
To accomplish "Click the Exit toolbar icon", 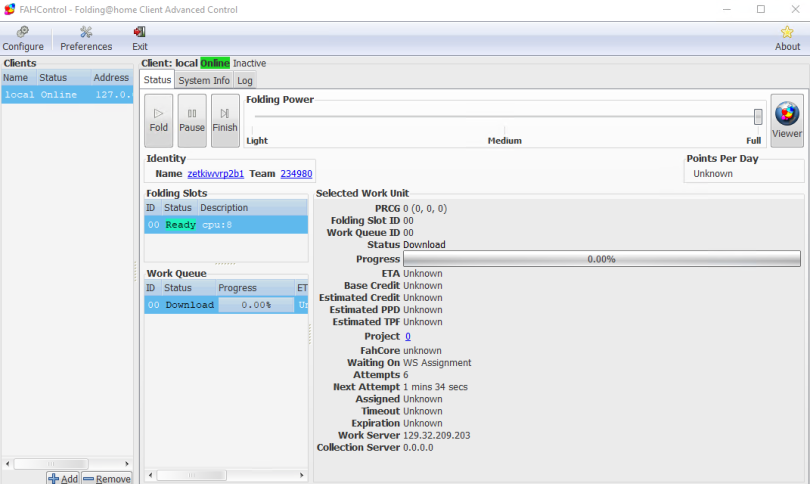I will coord(139,39).
